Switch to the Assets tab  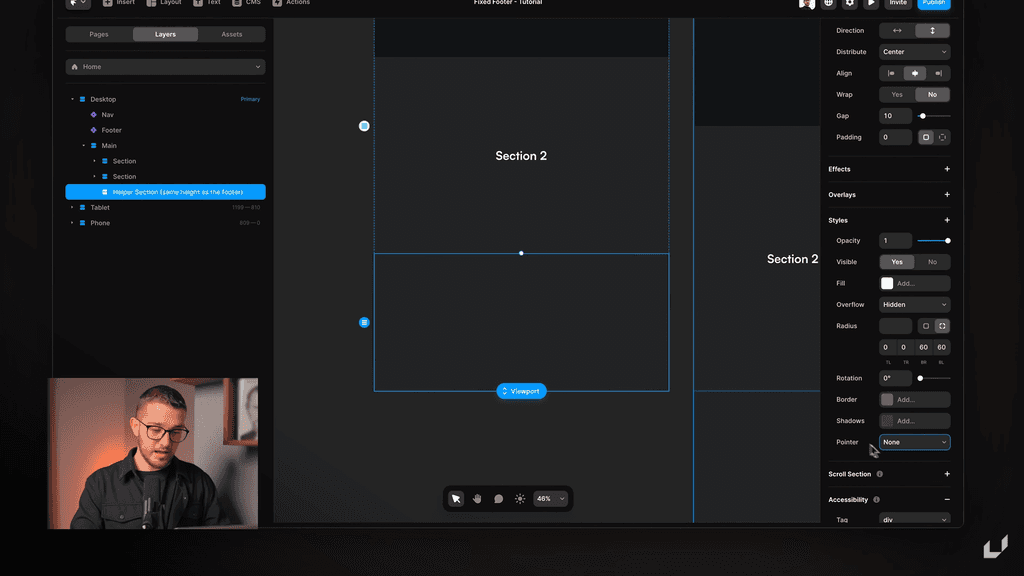click(x=232, y=33)
